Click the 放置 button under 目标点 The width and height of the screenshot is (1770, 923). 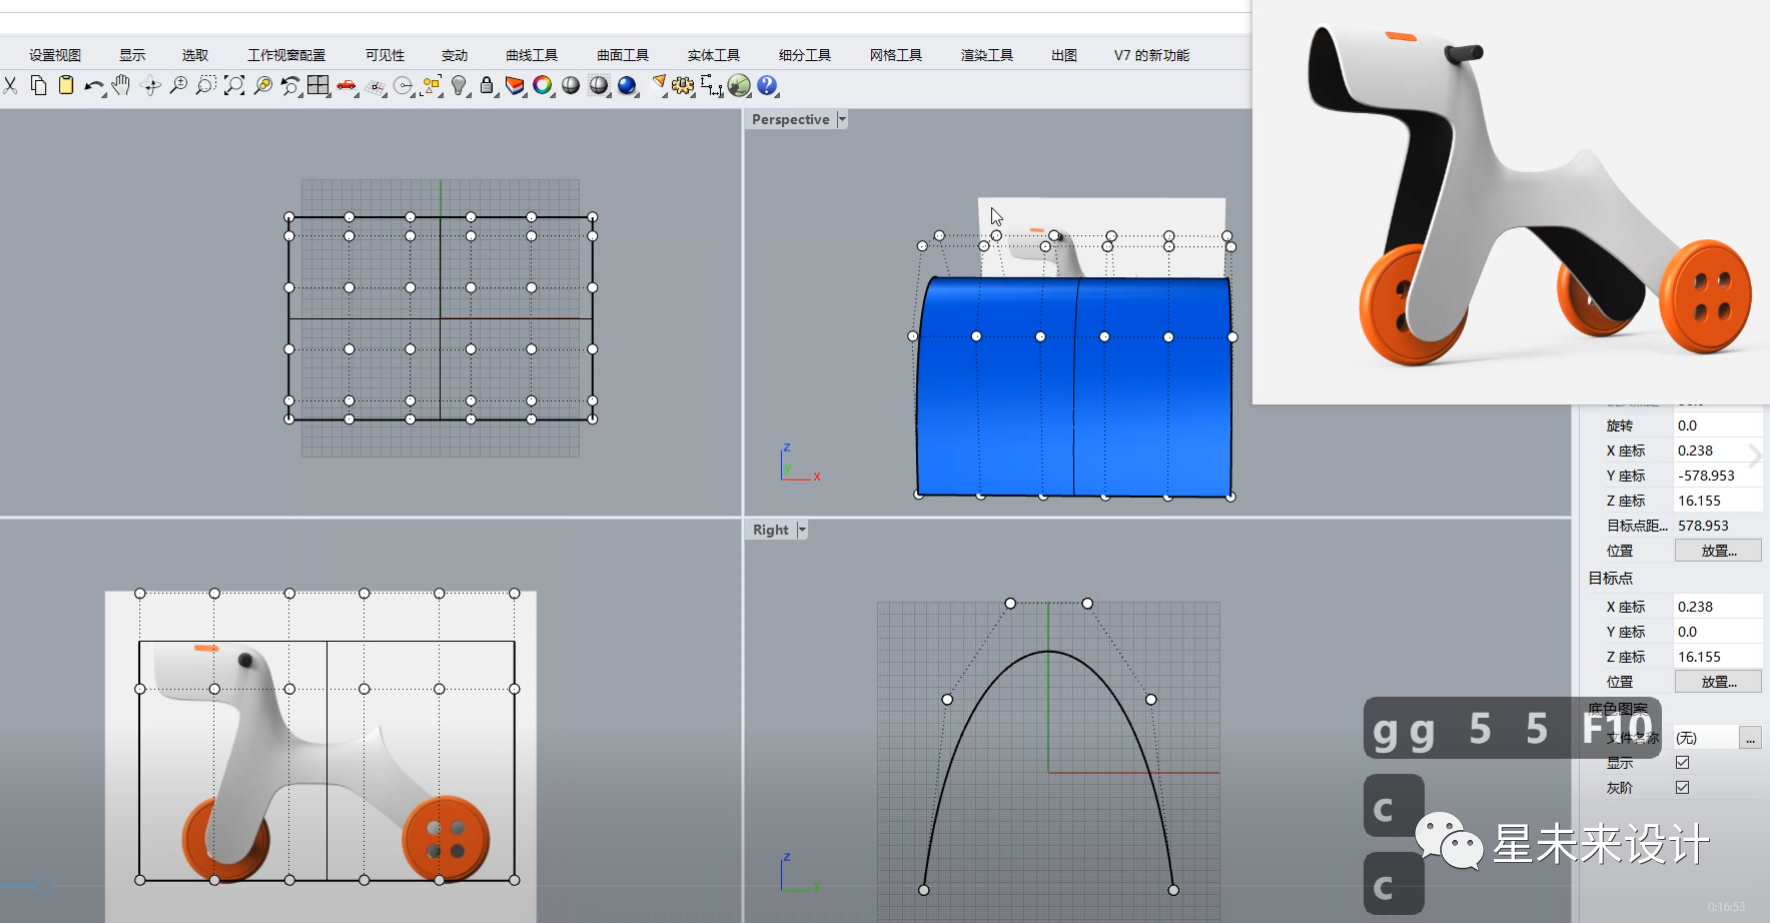(x=1718, y=682)
